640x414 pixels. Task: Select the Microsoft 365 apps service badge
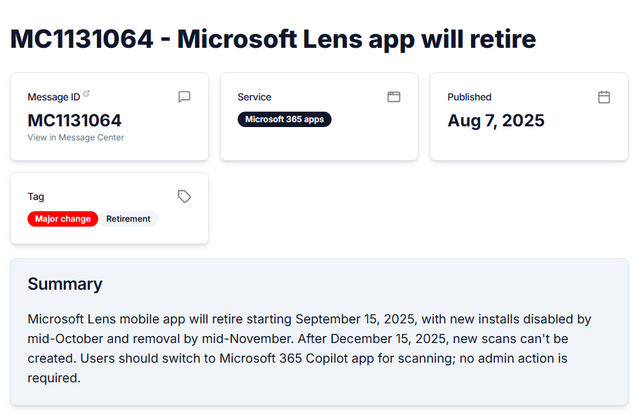click(284, 119)
